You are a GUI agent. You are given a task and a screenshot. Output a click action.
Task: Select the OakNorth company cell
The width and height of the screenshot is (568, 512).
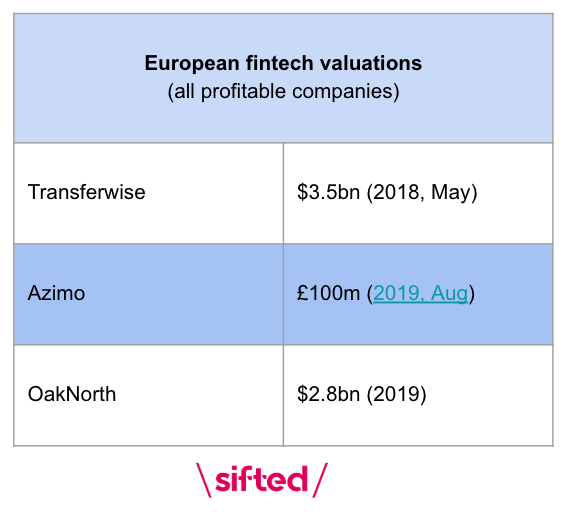149,395
